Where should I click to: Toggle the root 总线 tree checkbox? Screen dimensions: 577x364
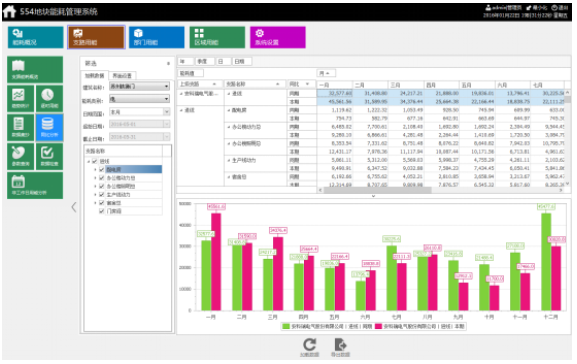click(x=95, y=161)
